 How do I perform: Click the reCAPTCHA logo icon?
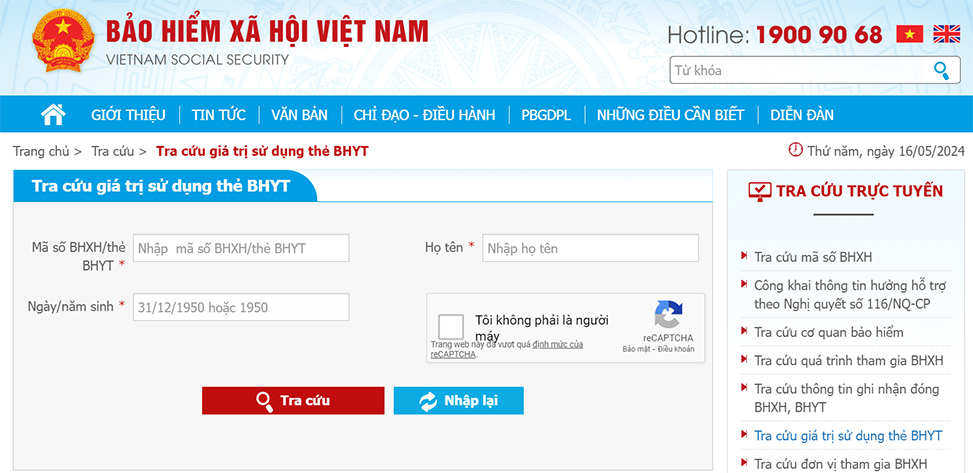coord(668,315)
